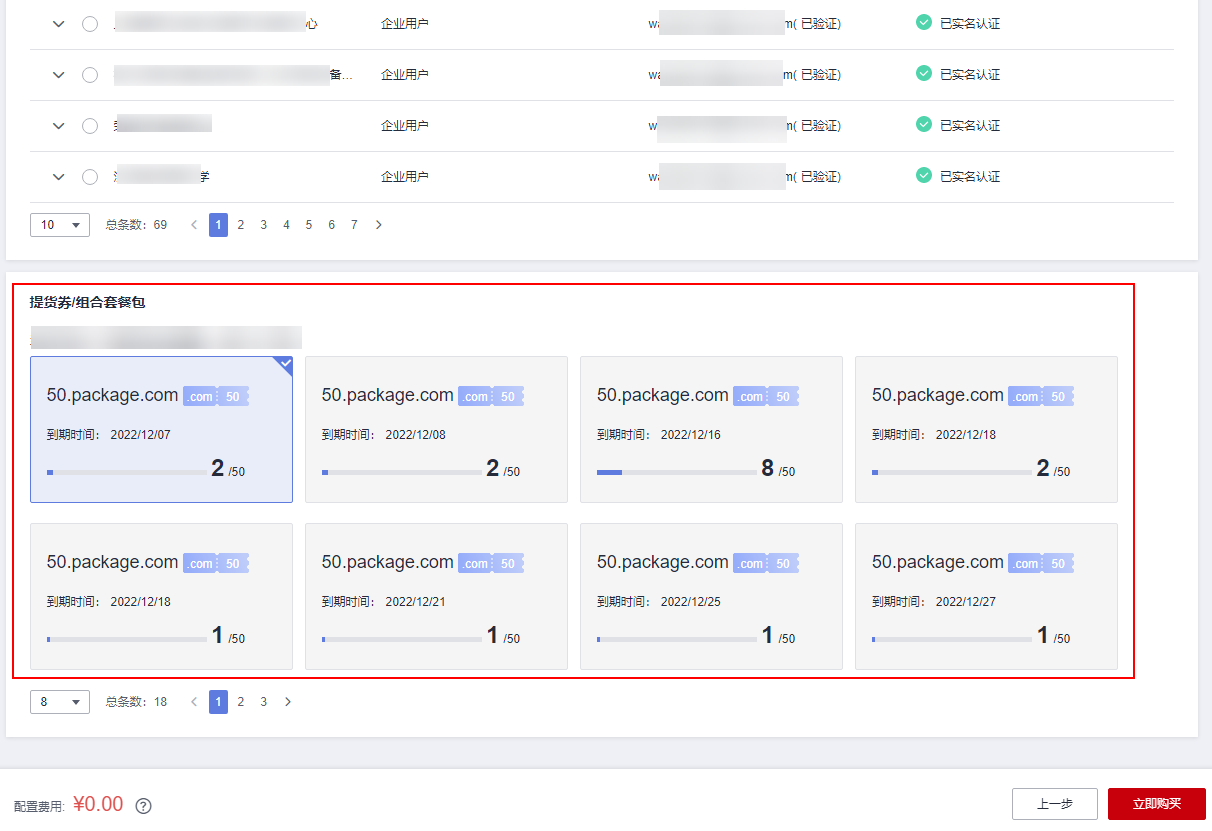Click green verified icon in the 心 row
The width and height of the screenshot is (1212, 831).
pyautogui.click(x=924, y=23)
